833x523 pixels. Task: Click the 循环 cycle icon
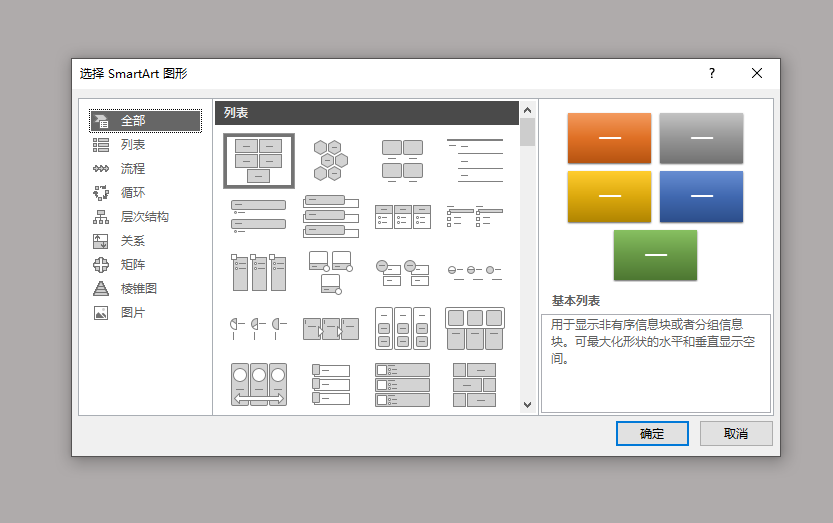[x=101, y=193]
